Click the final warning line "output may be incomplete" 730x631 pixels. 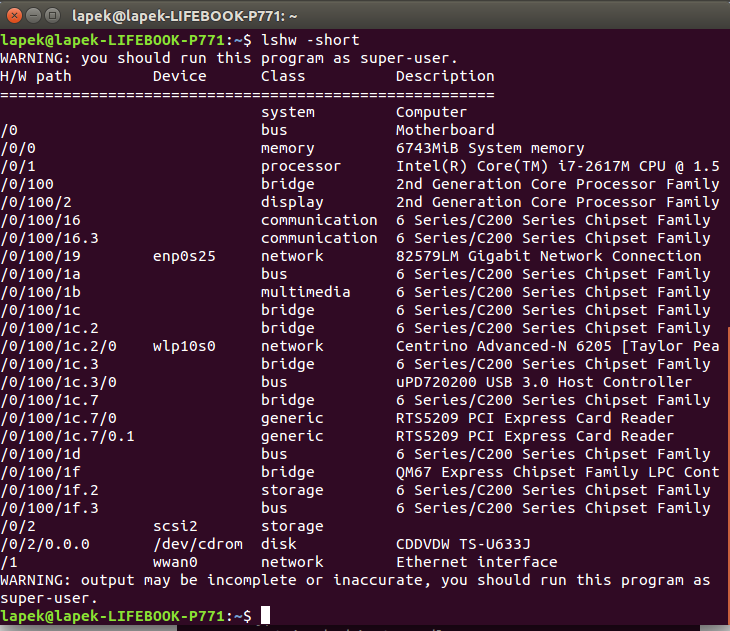355,580
